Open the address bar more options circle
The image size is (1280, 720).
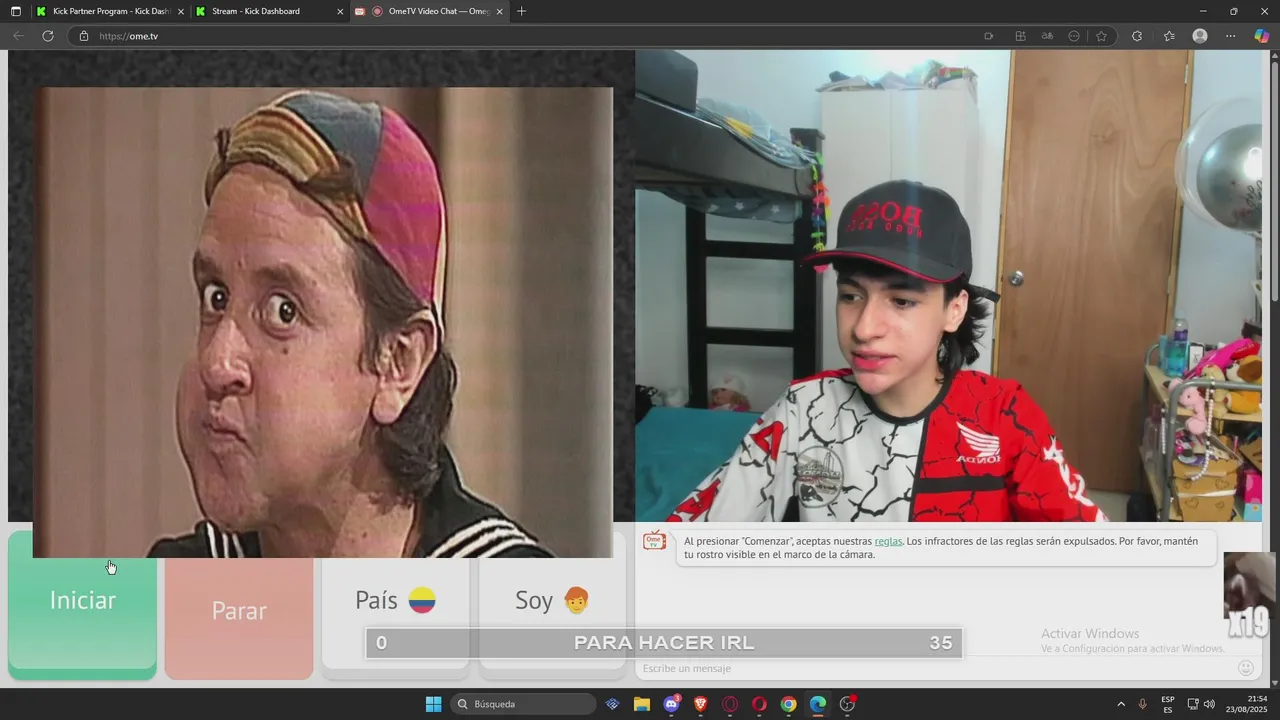(x=1074, y=36)
